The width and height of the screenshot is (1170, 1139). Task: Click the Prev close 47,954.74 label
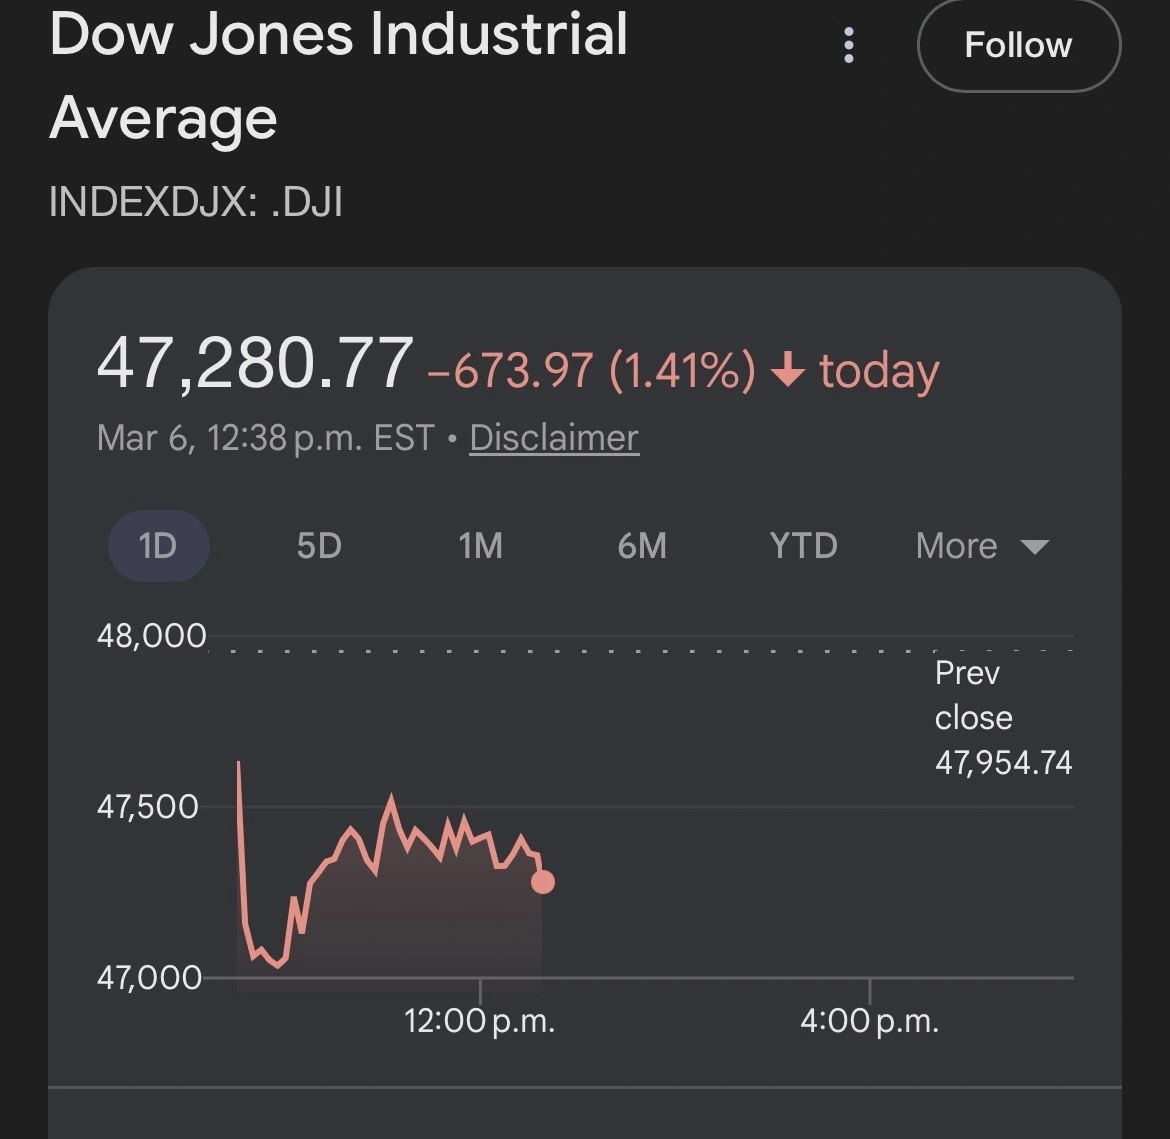[1002, 718]
